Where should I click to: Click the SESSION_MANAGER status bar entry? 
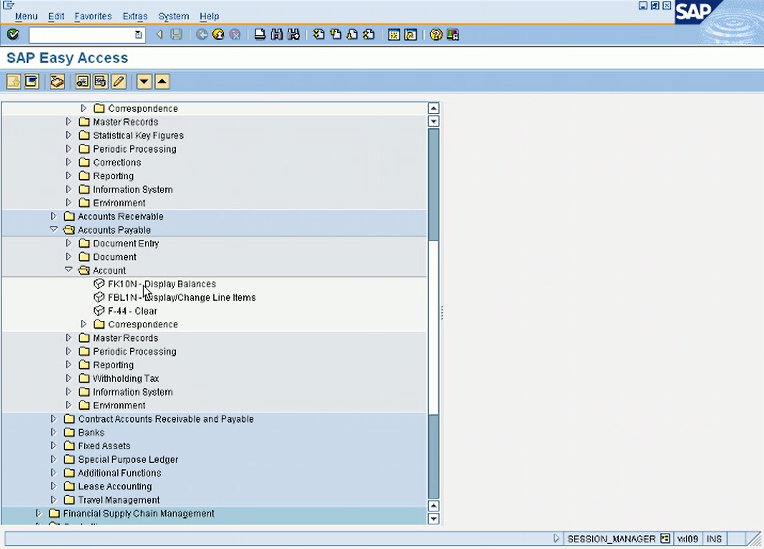(x=611, y=539)
